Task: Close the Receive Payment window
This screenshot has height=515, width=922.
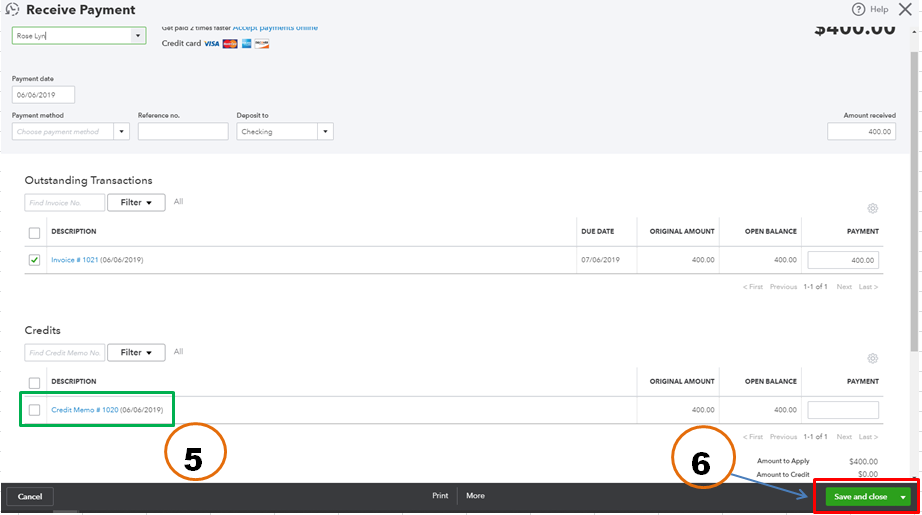Action: click(905, 9)
